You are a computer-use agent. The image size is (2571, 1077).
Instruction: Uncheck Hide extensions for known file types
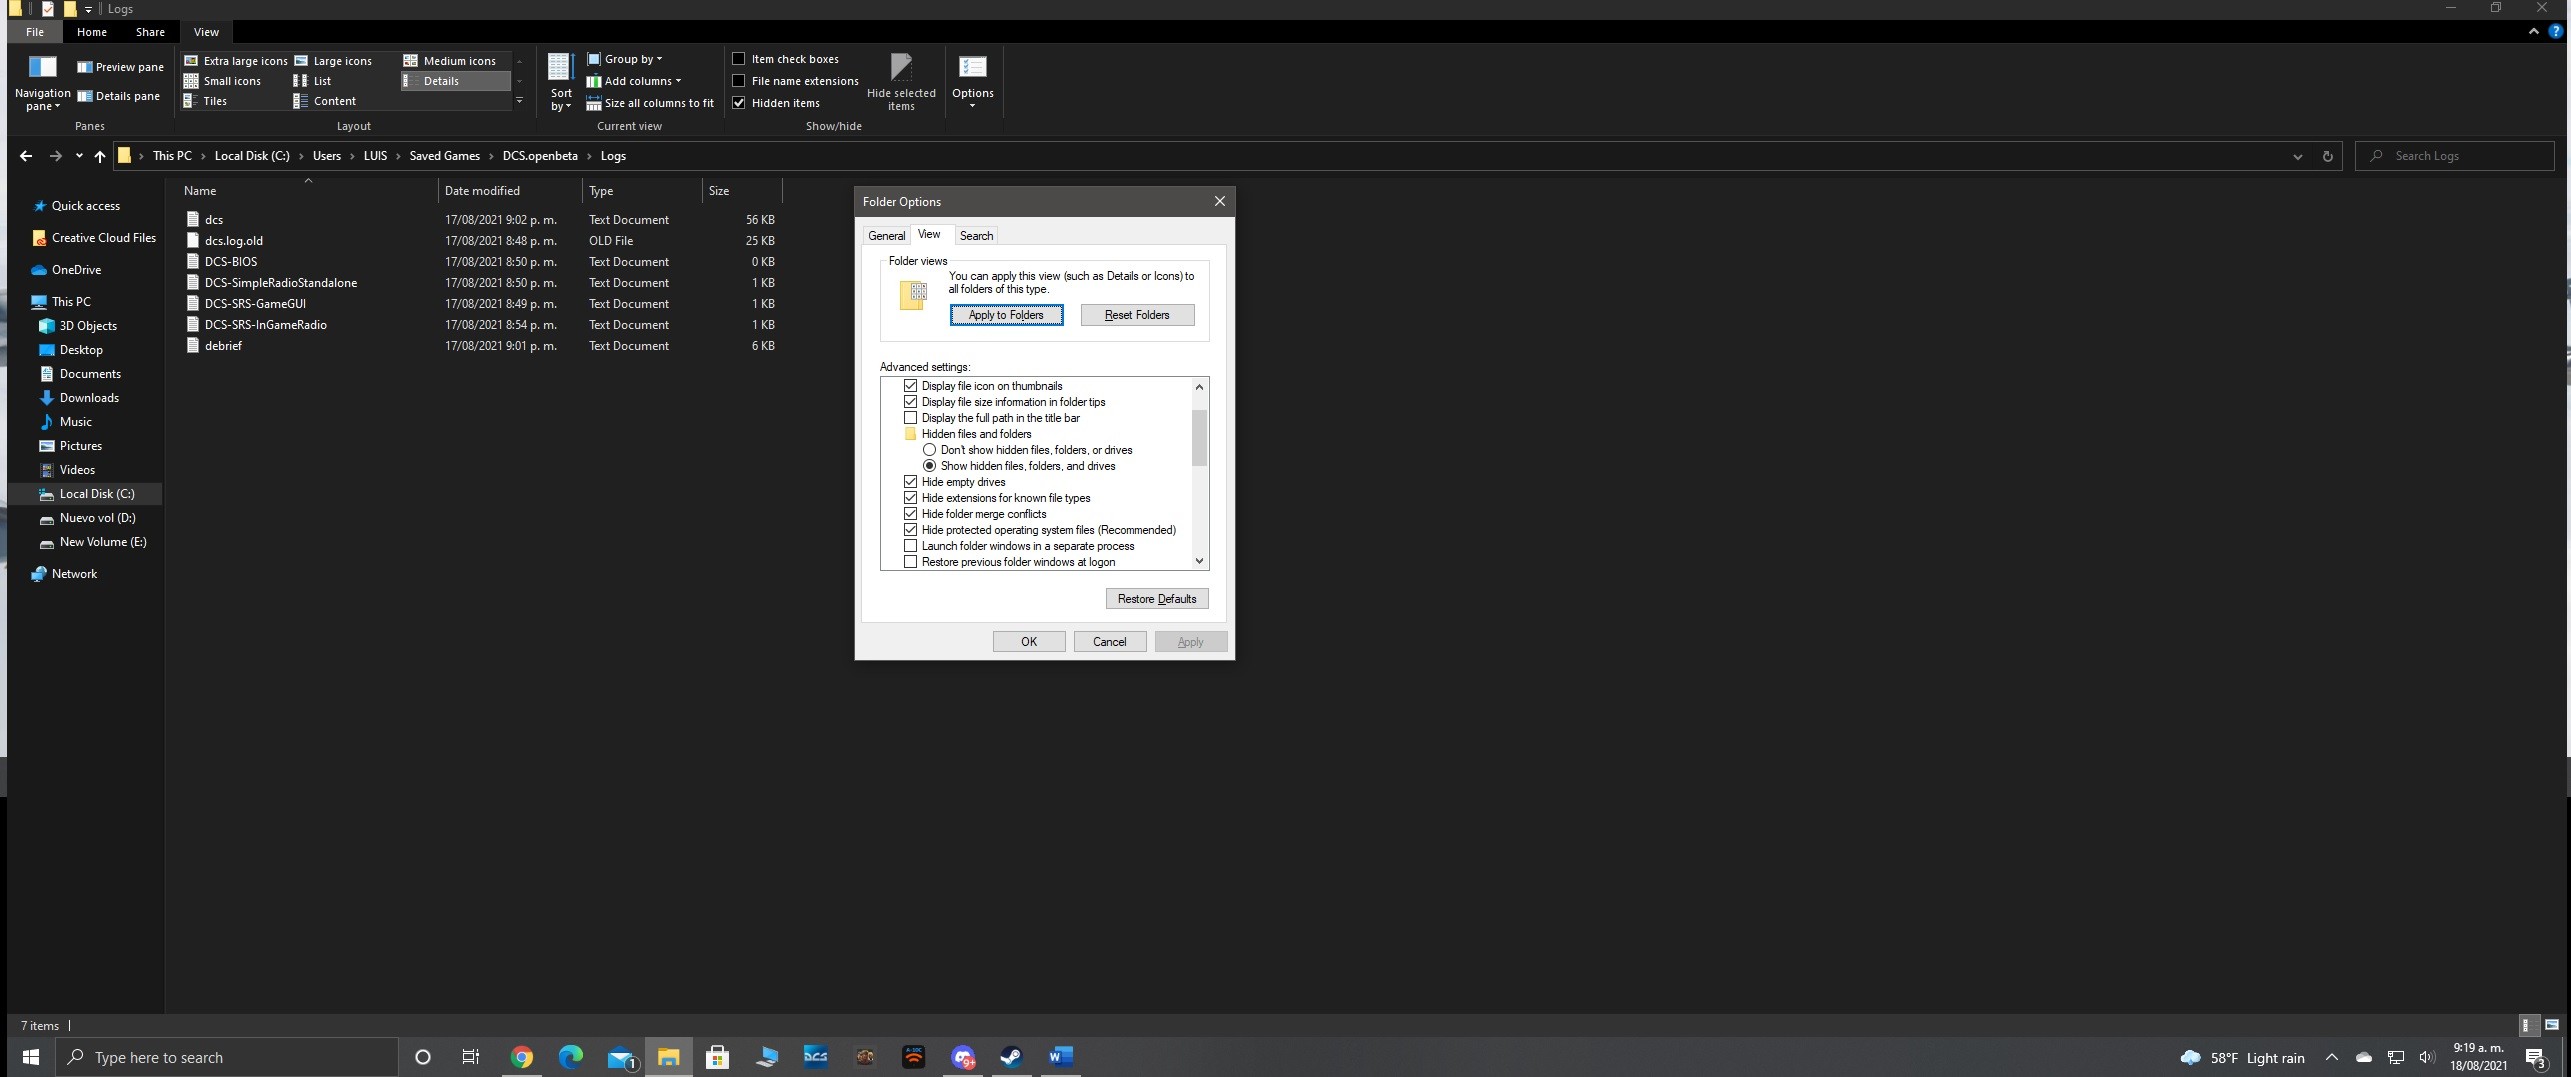click(x=910, y=498)
